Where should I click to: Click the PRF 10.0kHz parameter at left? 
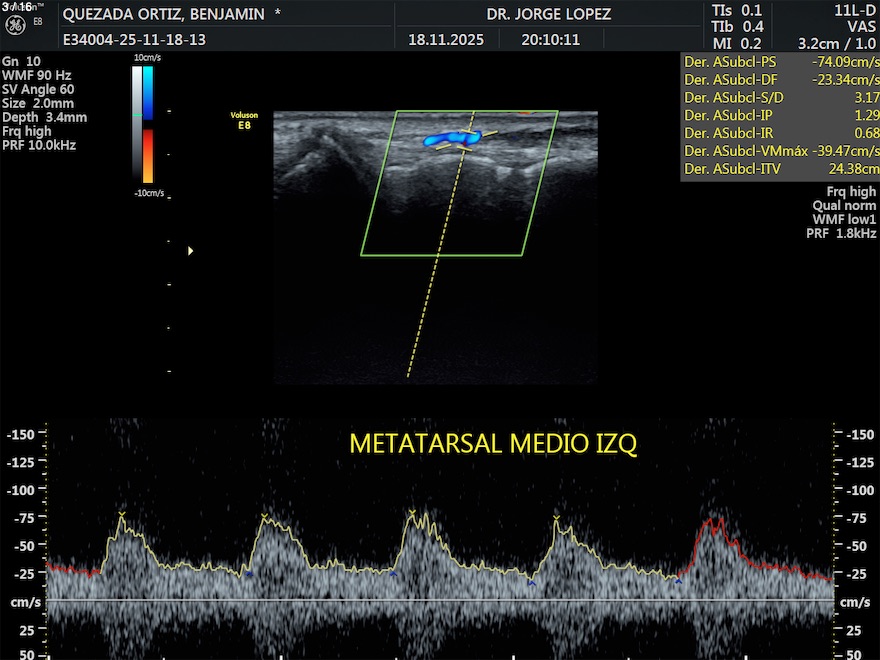pos(39,145)
